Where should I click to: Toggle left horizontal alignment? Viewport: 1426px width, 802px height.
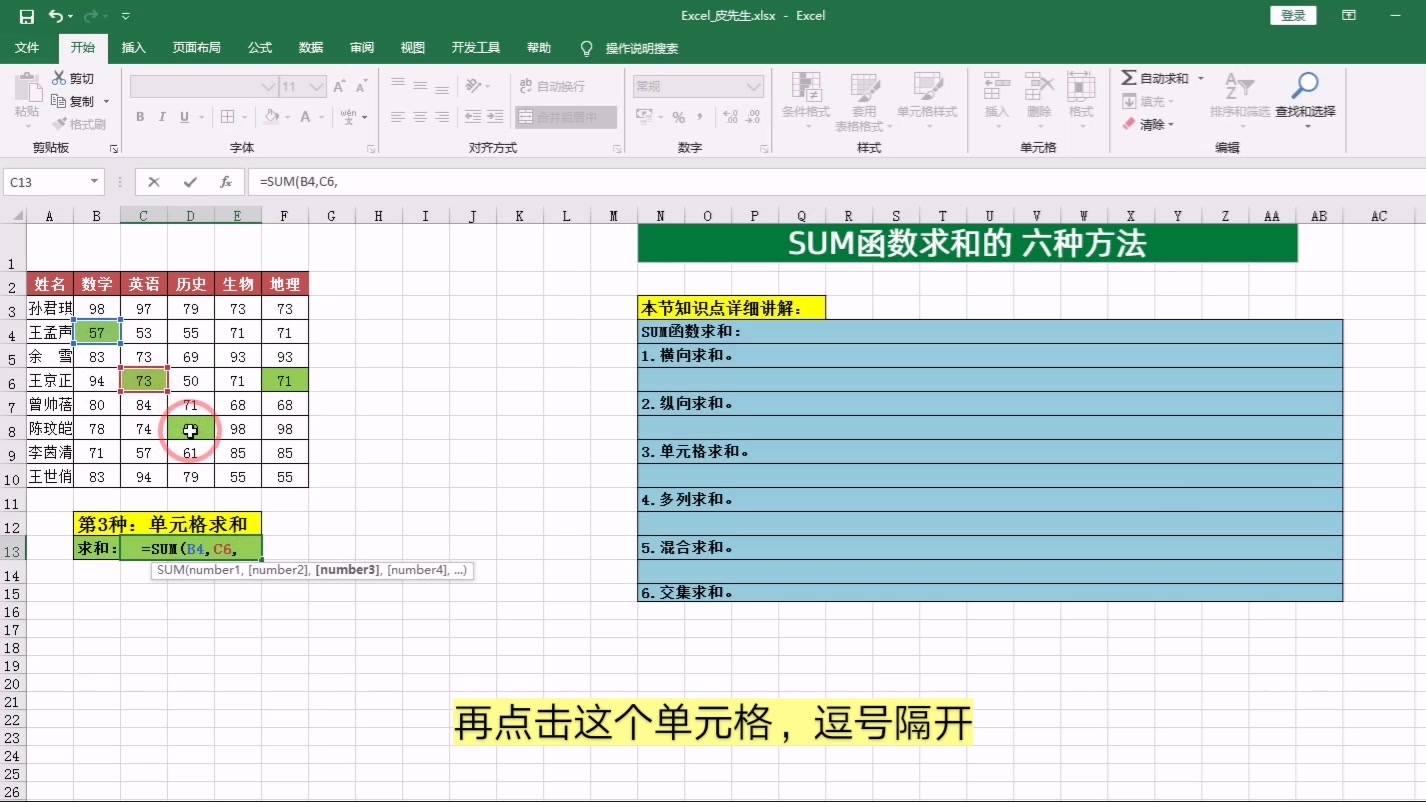[x=398, y=117]
